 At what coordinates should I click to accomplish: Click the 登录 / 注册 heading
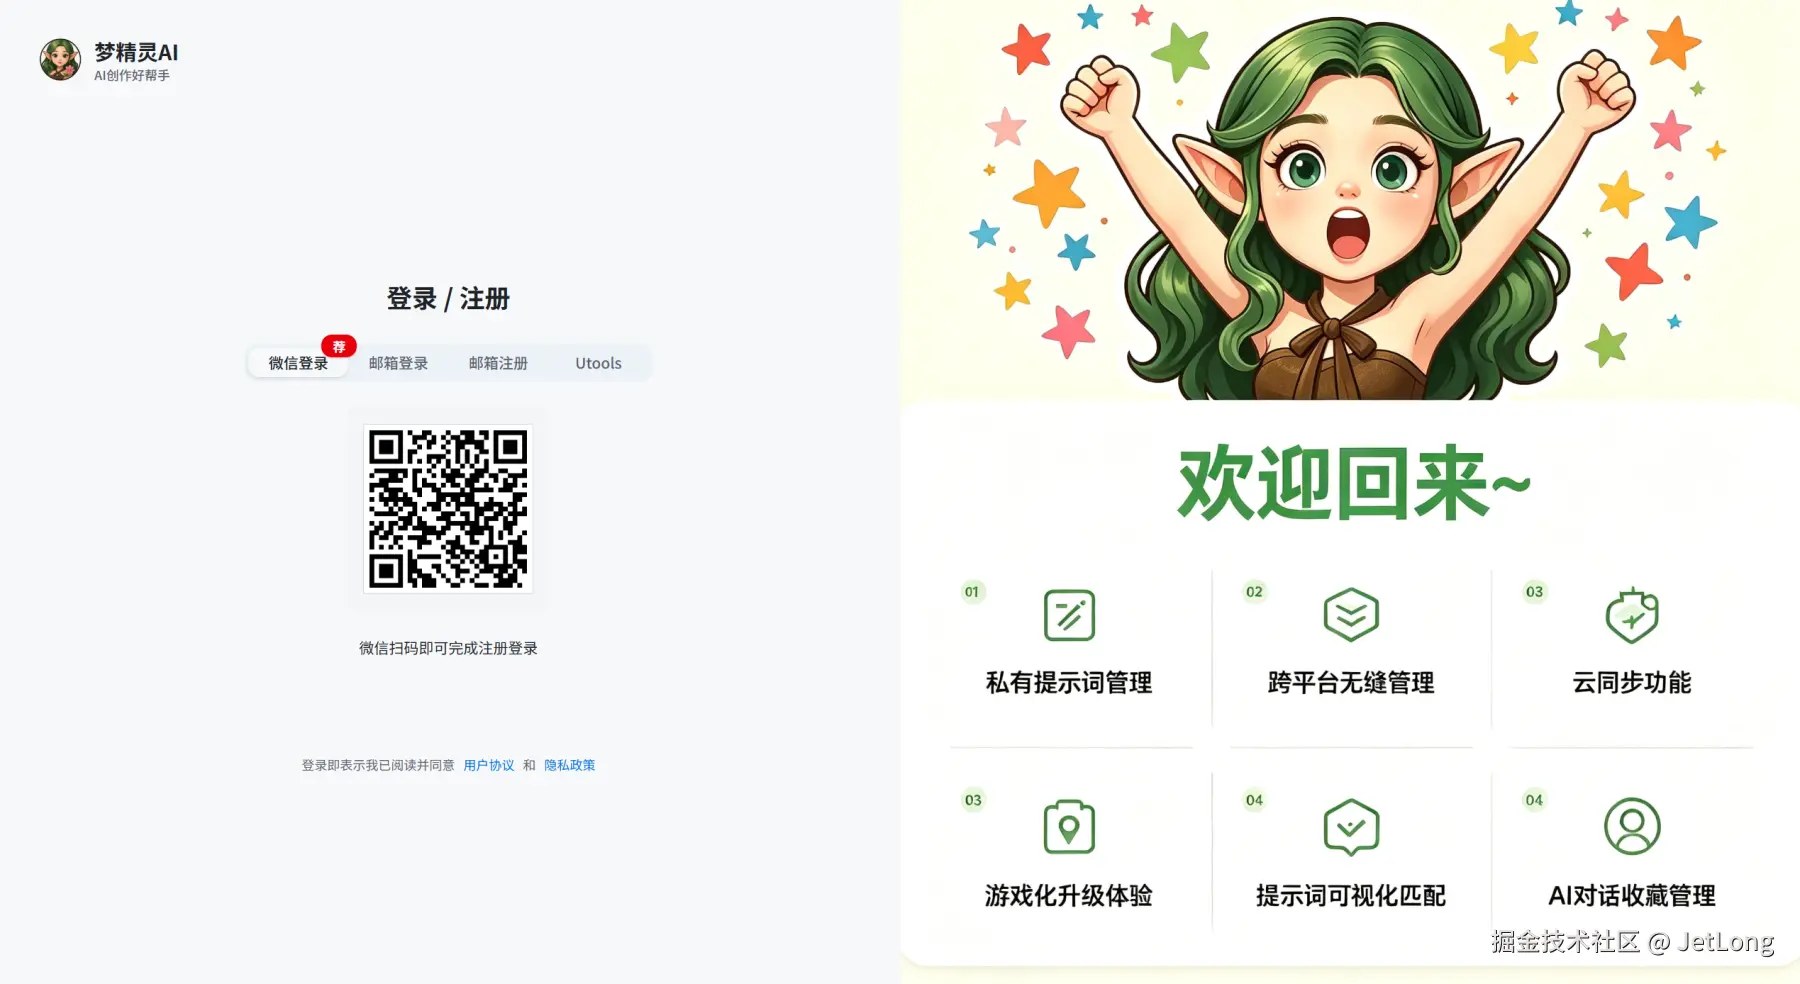tap(448, 298)
